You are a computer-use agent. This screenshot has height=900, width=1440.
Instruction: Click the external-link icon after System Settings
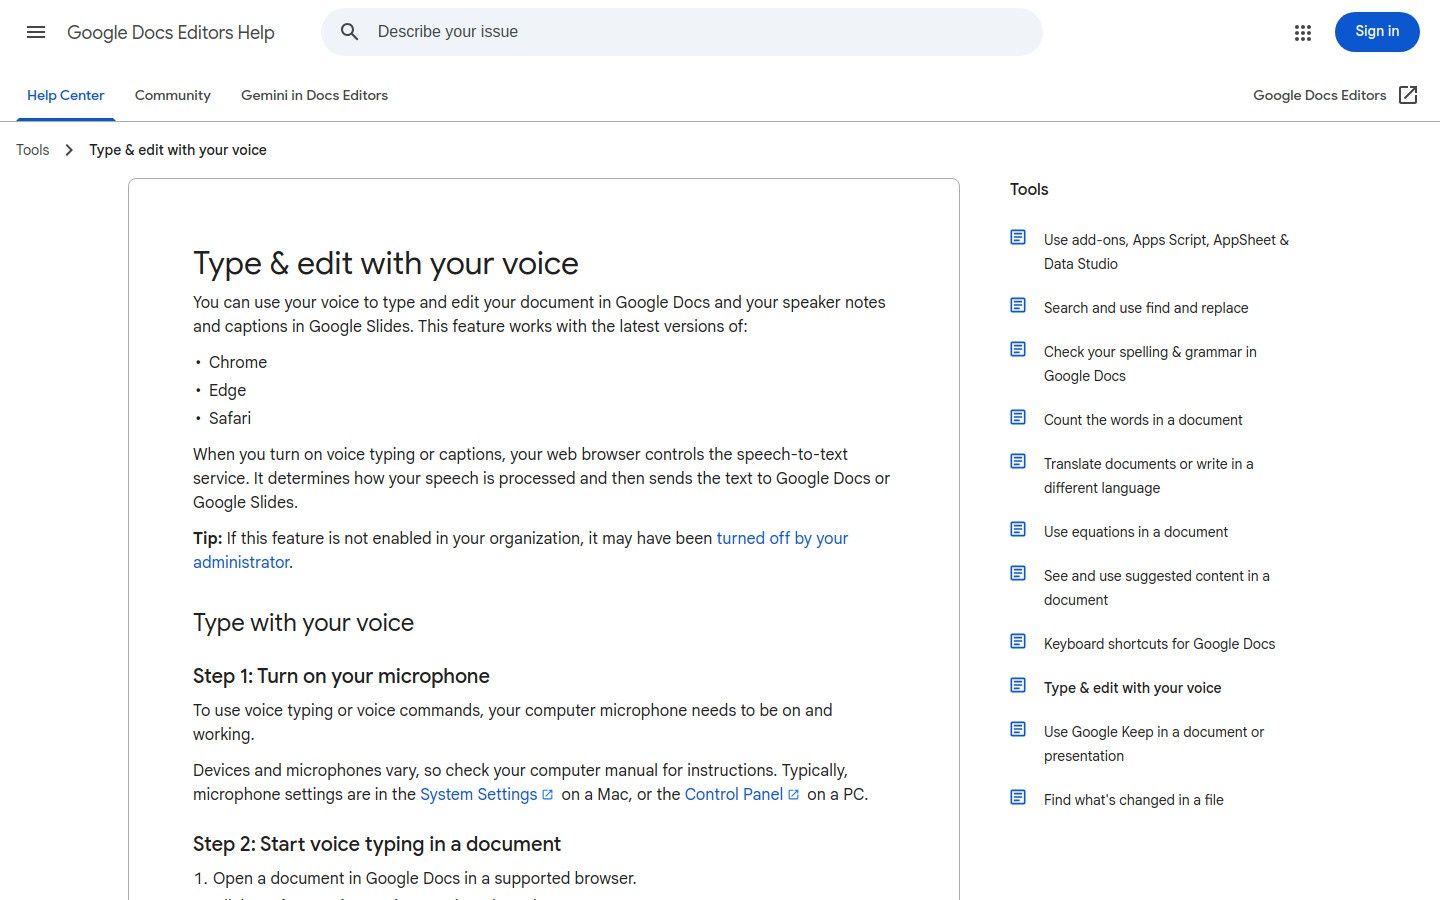pyautogui.click(x=548, y=793)
